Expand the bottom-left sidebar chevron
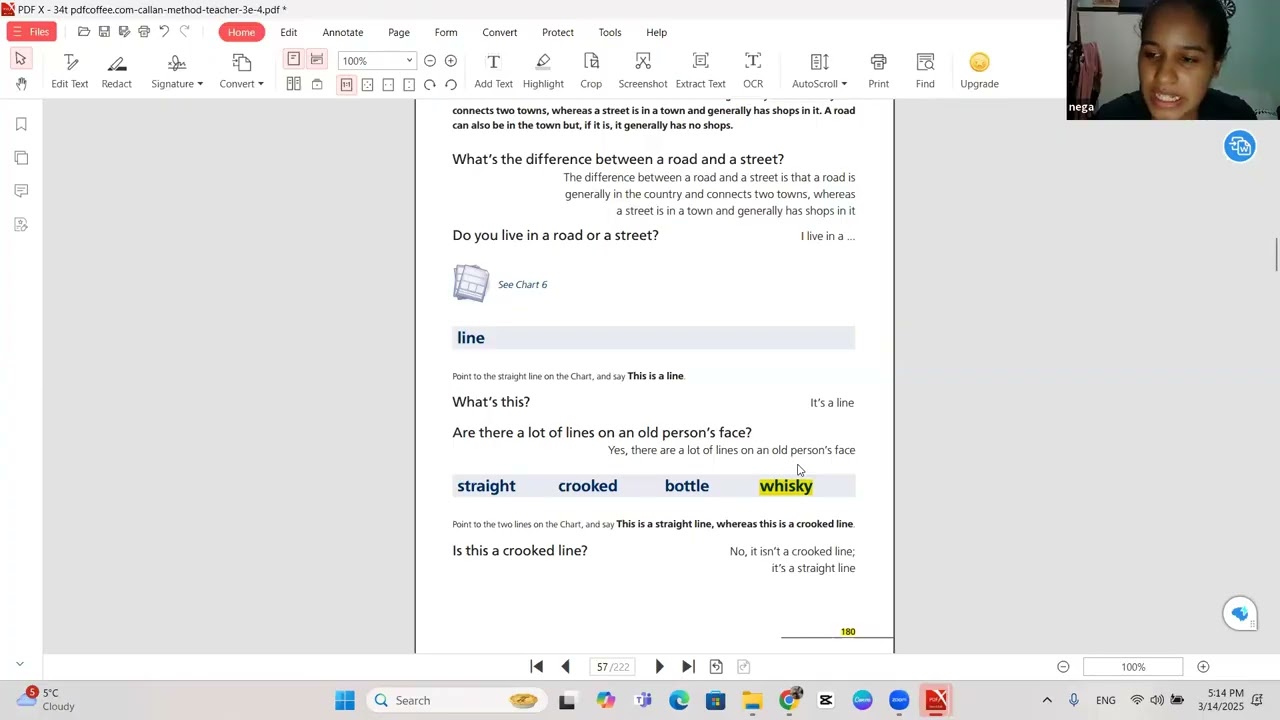The image size is (1280, 720). point(19,664)
